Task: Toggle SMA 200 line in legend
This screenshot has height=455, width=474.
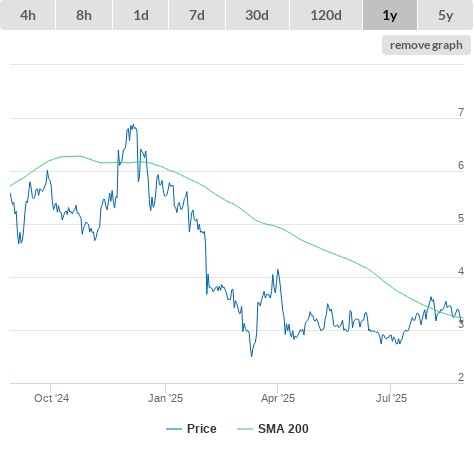Action: pyautogui.click(x=283, y=429)
